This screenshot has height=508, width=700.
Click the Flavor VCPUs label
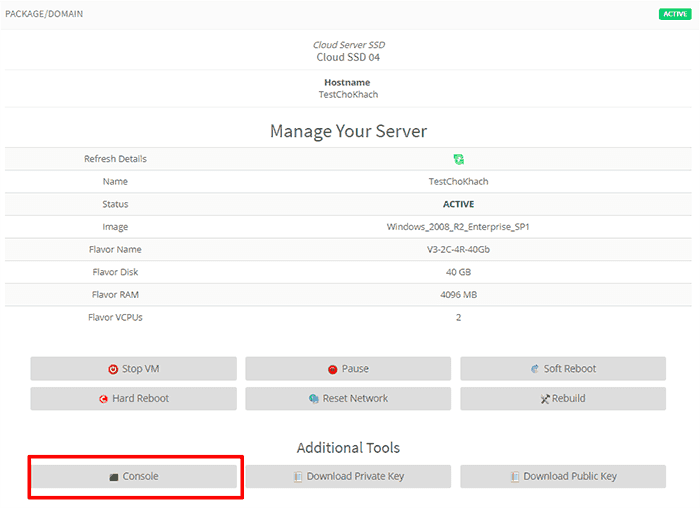(x=115, y=317)
